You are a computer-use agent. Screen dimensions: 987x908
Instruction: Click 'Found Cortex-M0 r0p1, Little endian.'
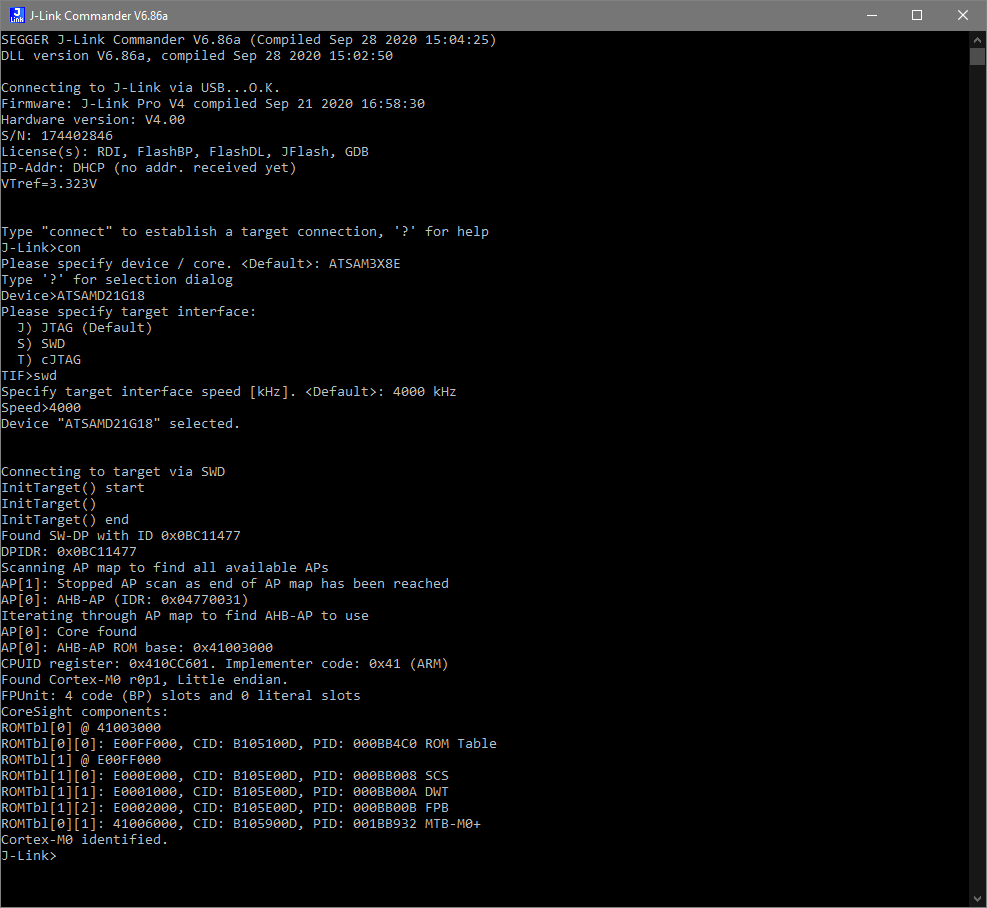pos(145,680)
